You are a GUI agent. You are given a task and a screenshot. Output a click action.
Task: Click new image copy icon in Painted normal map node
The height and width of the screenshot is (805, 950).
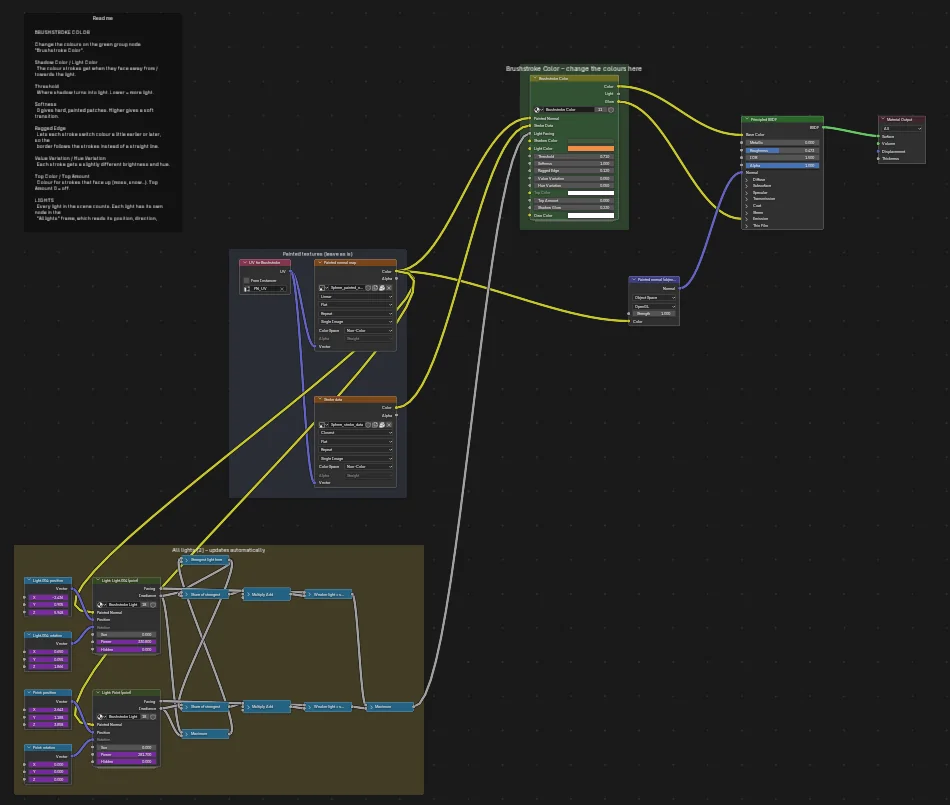[x=374, y=288]
